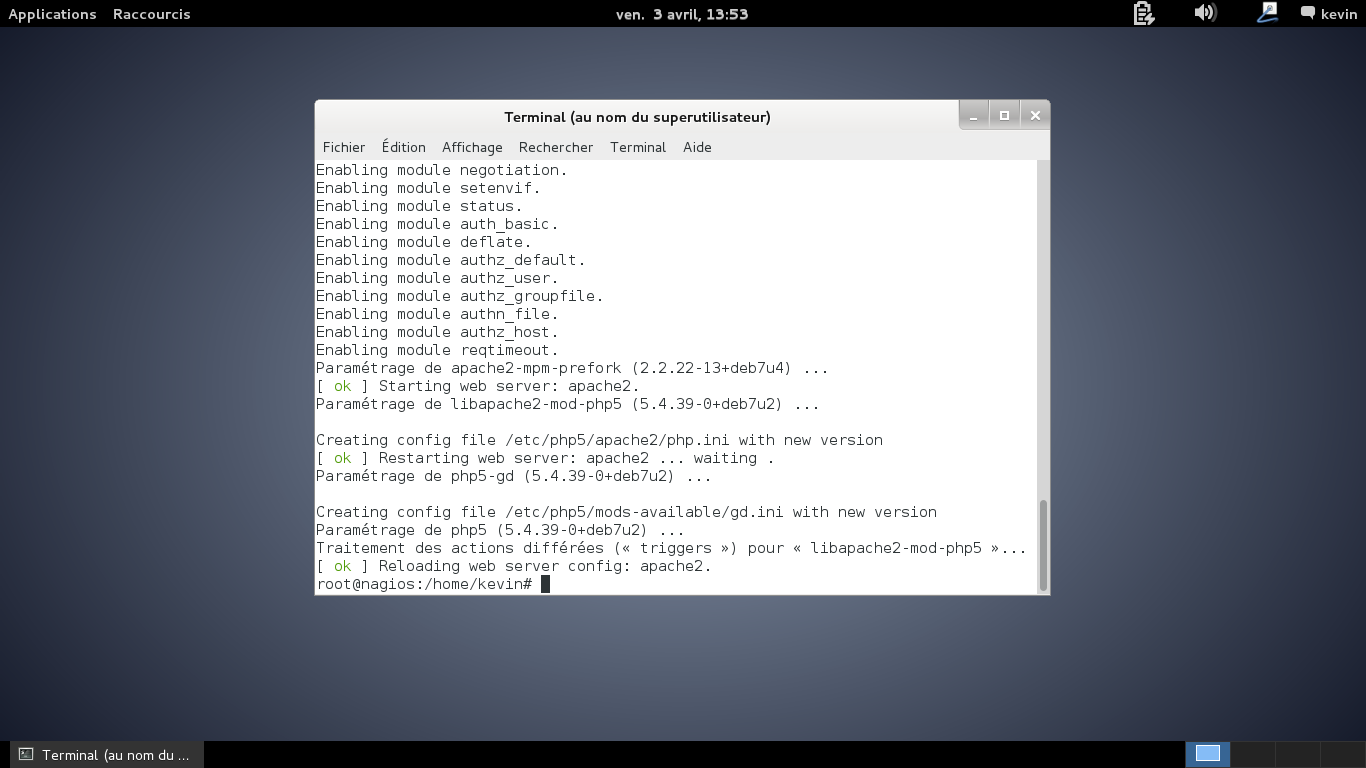The image size is (1366, 768).
Task: Click the 'Starting web server: apache2.' line
Action: pyautogui.click(x=478, y=386)
